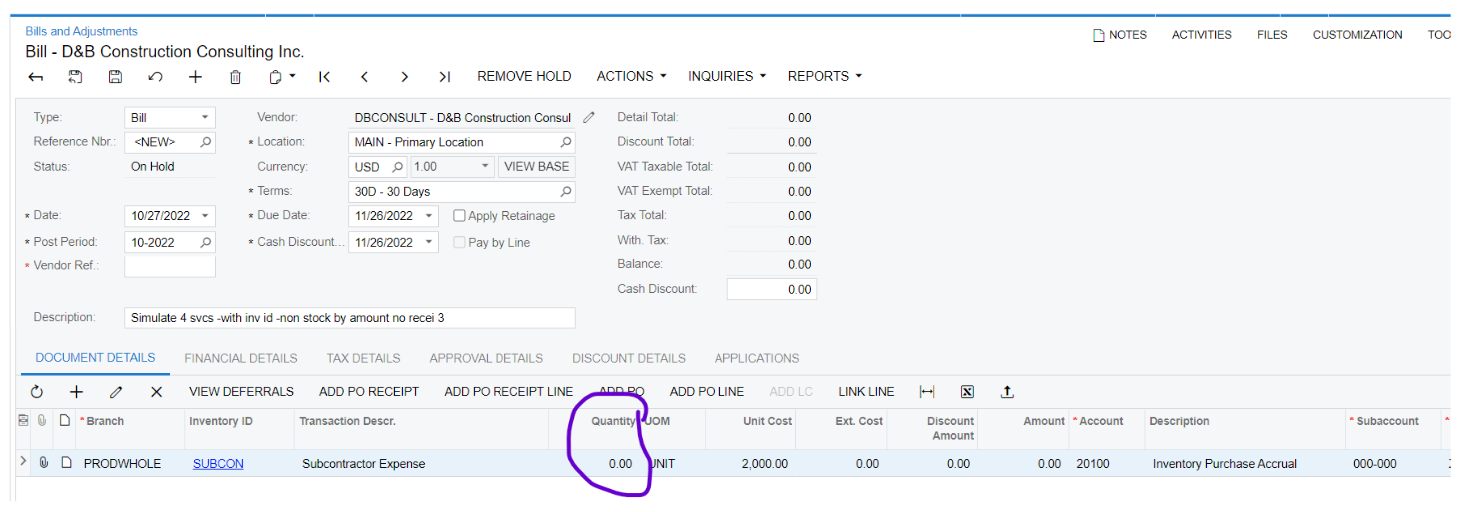Click the VIEW BASE button
Screen dimensions: 1460x512
click(x=536, y=167)
